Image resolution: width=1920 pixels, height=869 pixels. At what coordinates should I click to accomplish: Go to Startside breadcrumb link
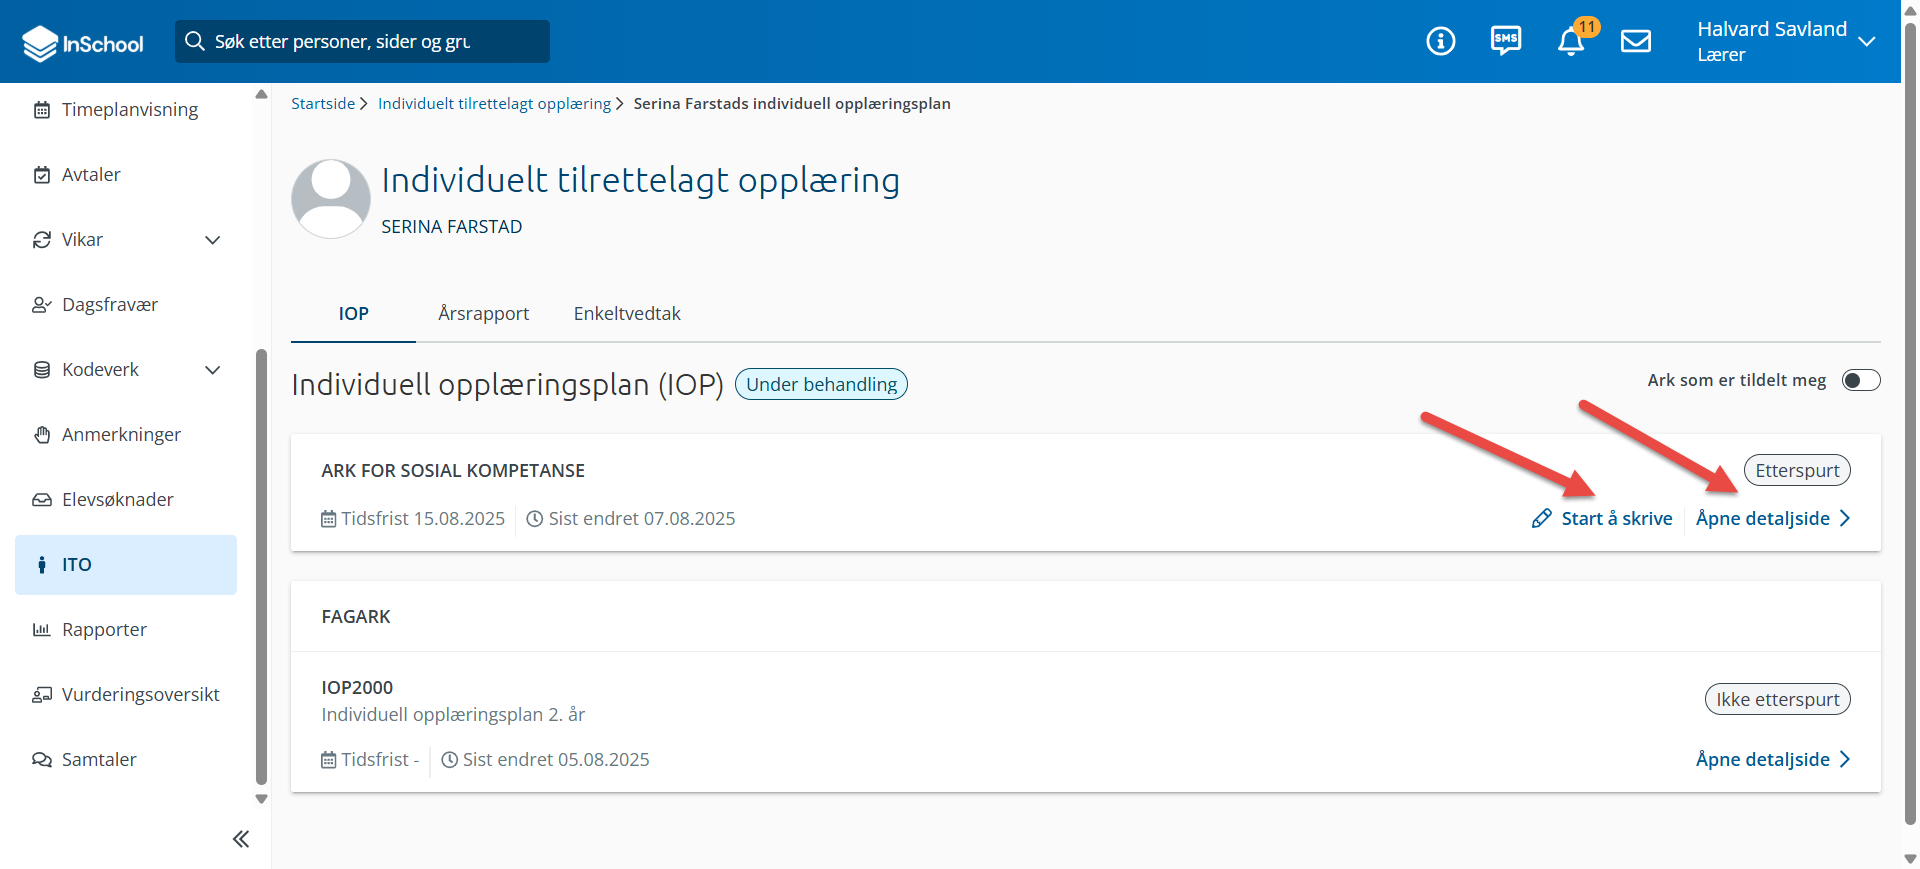coord(323,104)
